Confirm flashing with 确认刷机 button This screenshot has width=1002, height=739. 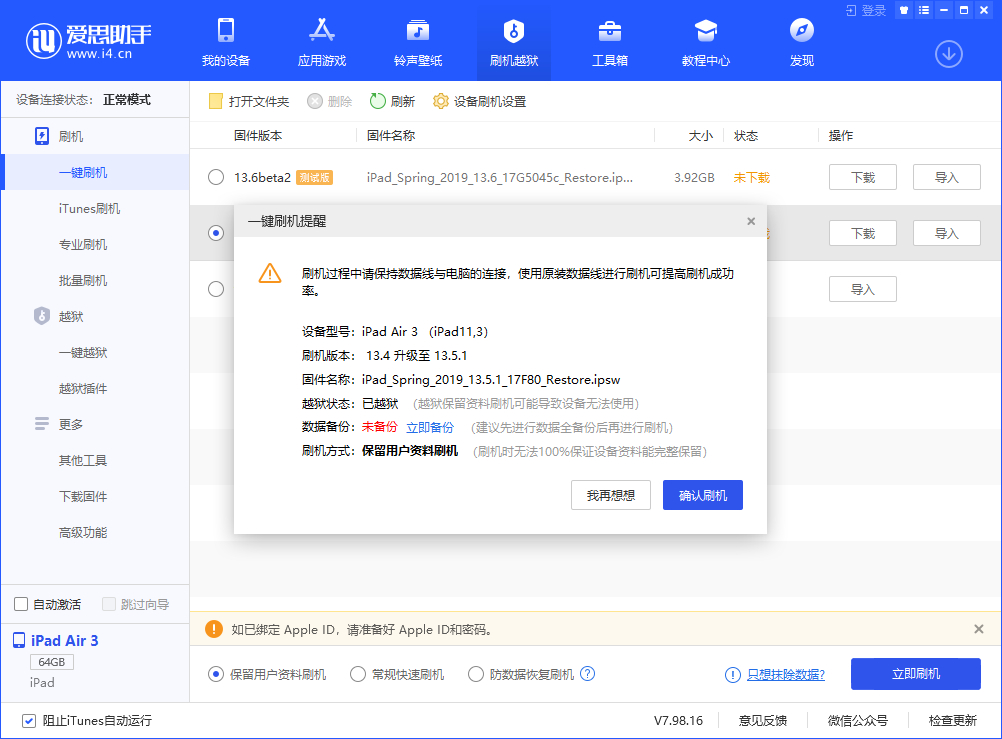(703, 495)
